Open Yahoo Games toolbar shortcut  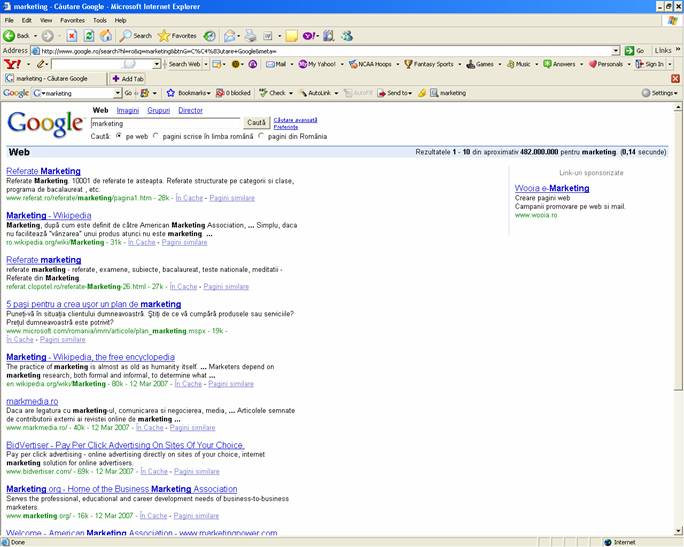click(482, 64)
